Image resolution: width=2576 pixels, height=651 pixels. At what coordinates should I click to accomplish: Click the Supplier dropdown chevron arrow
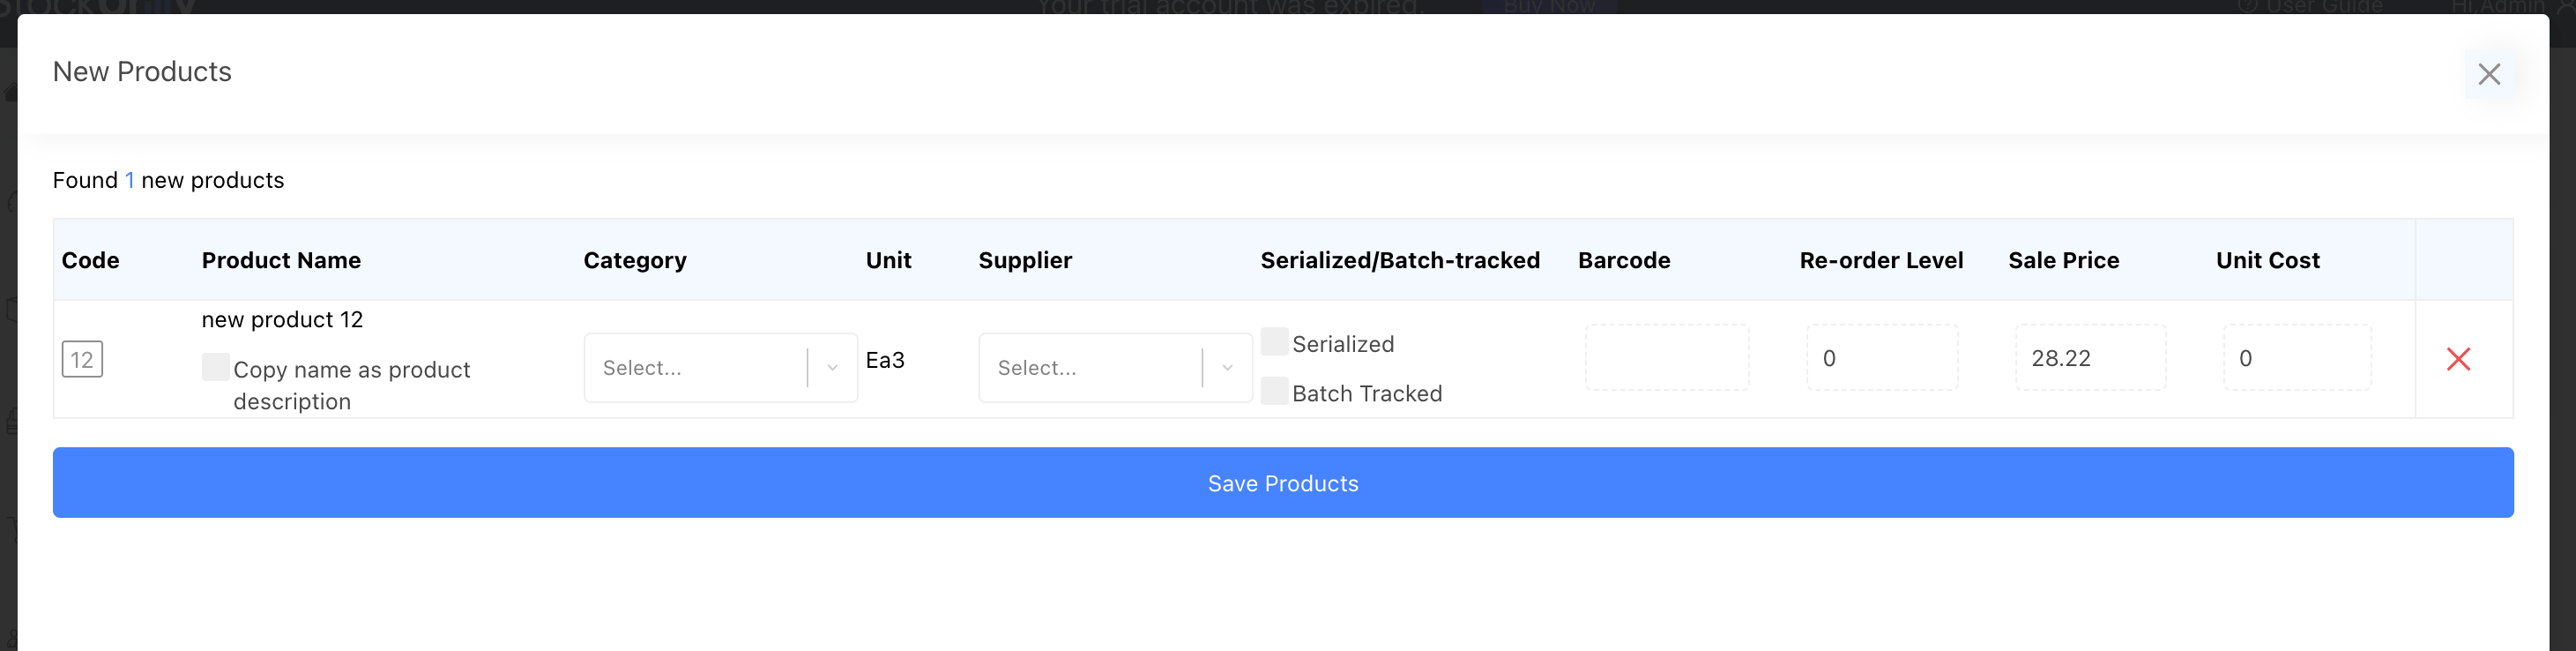[1227, 368]
